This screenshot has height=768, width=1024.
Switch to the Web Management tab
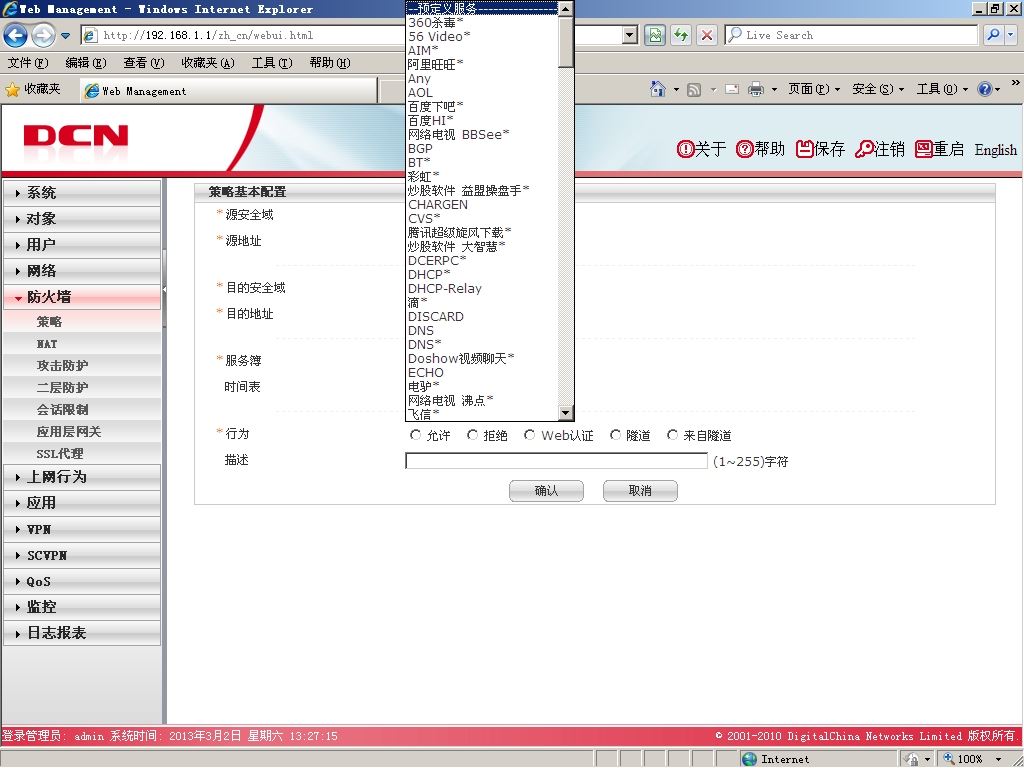pos(229,91)
